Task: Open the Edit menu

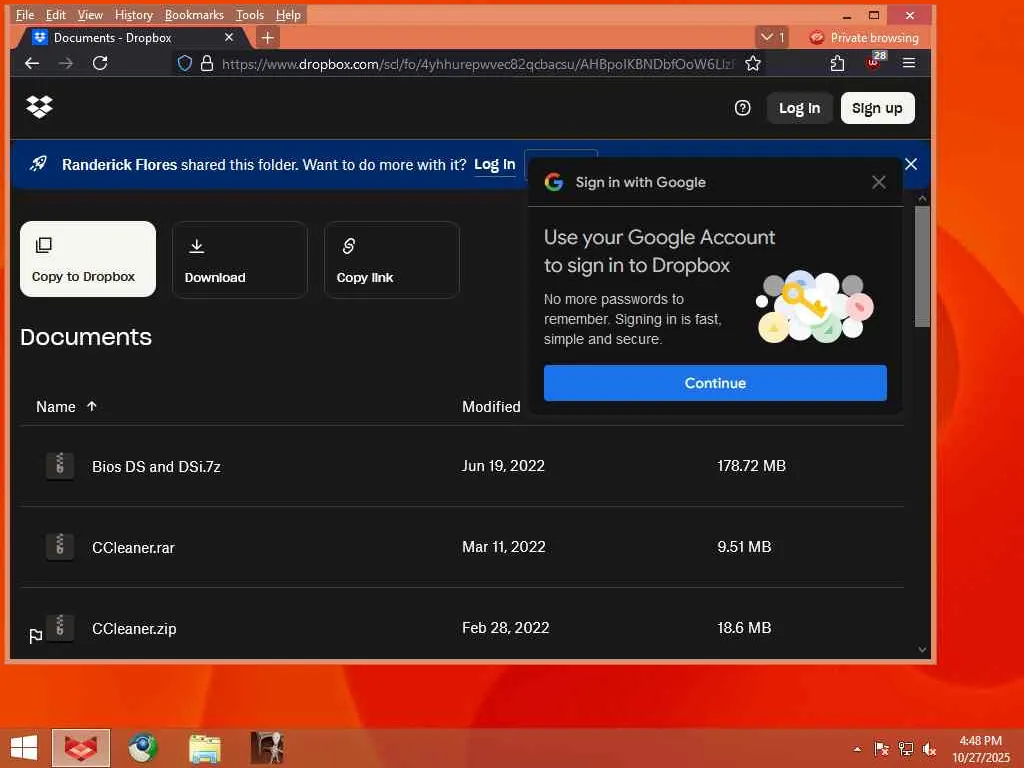Action: [x=56, y=14]
